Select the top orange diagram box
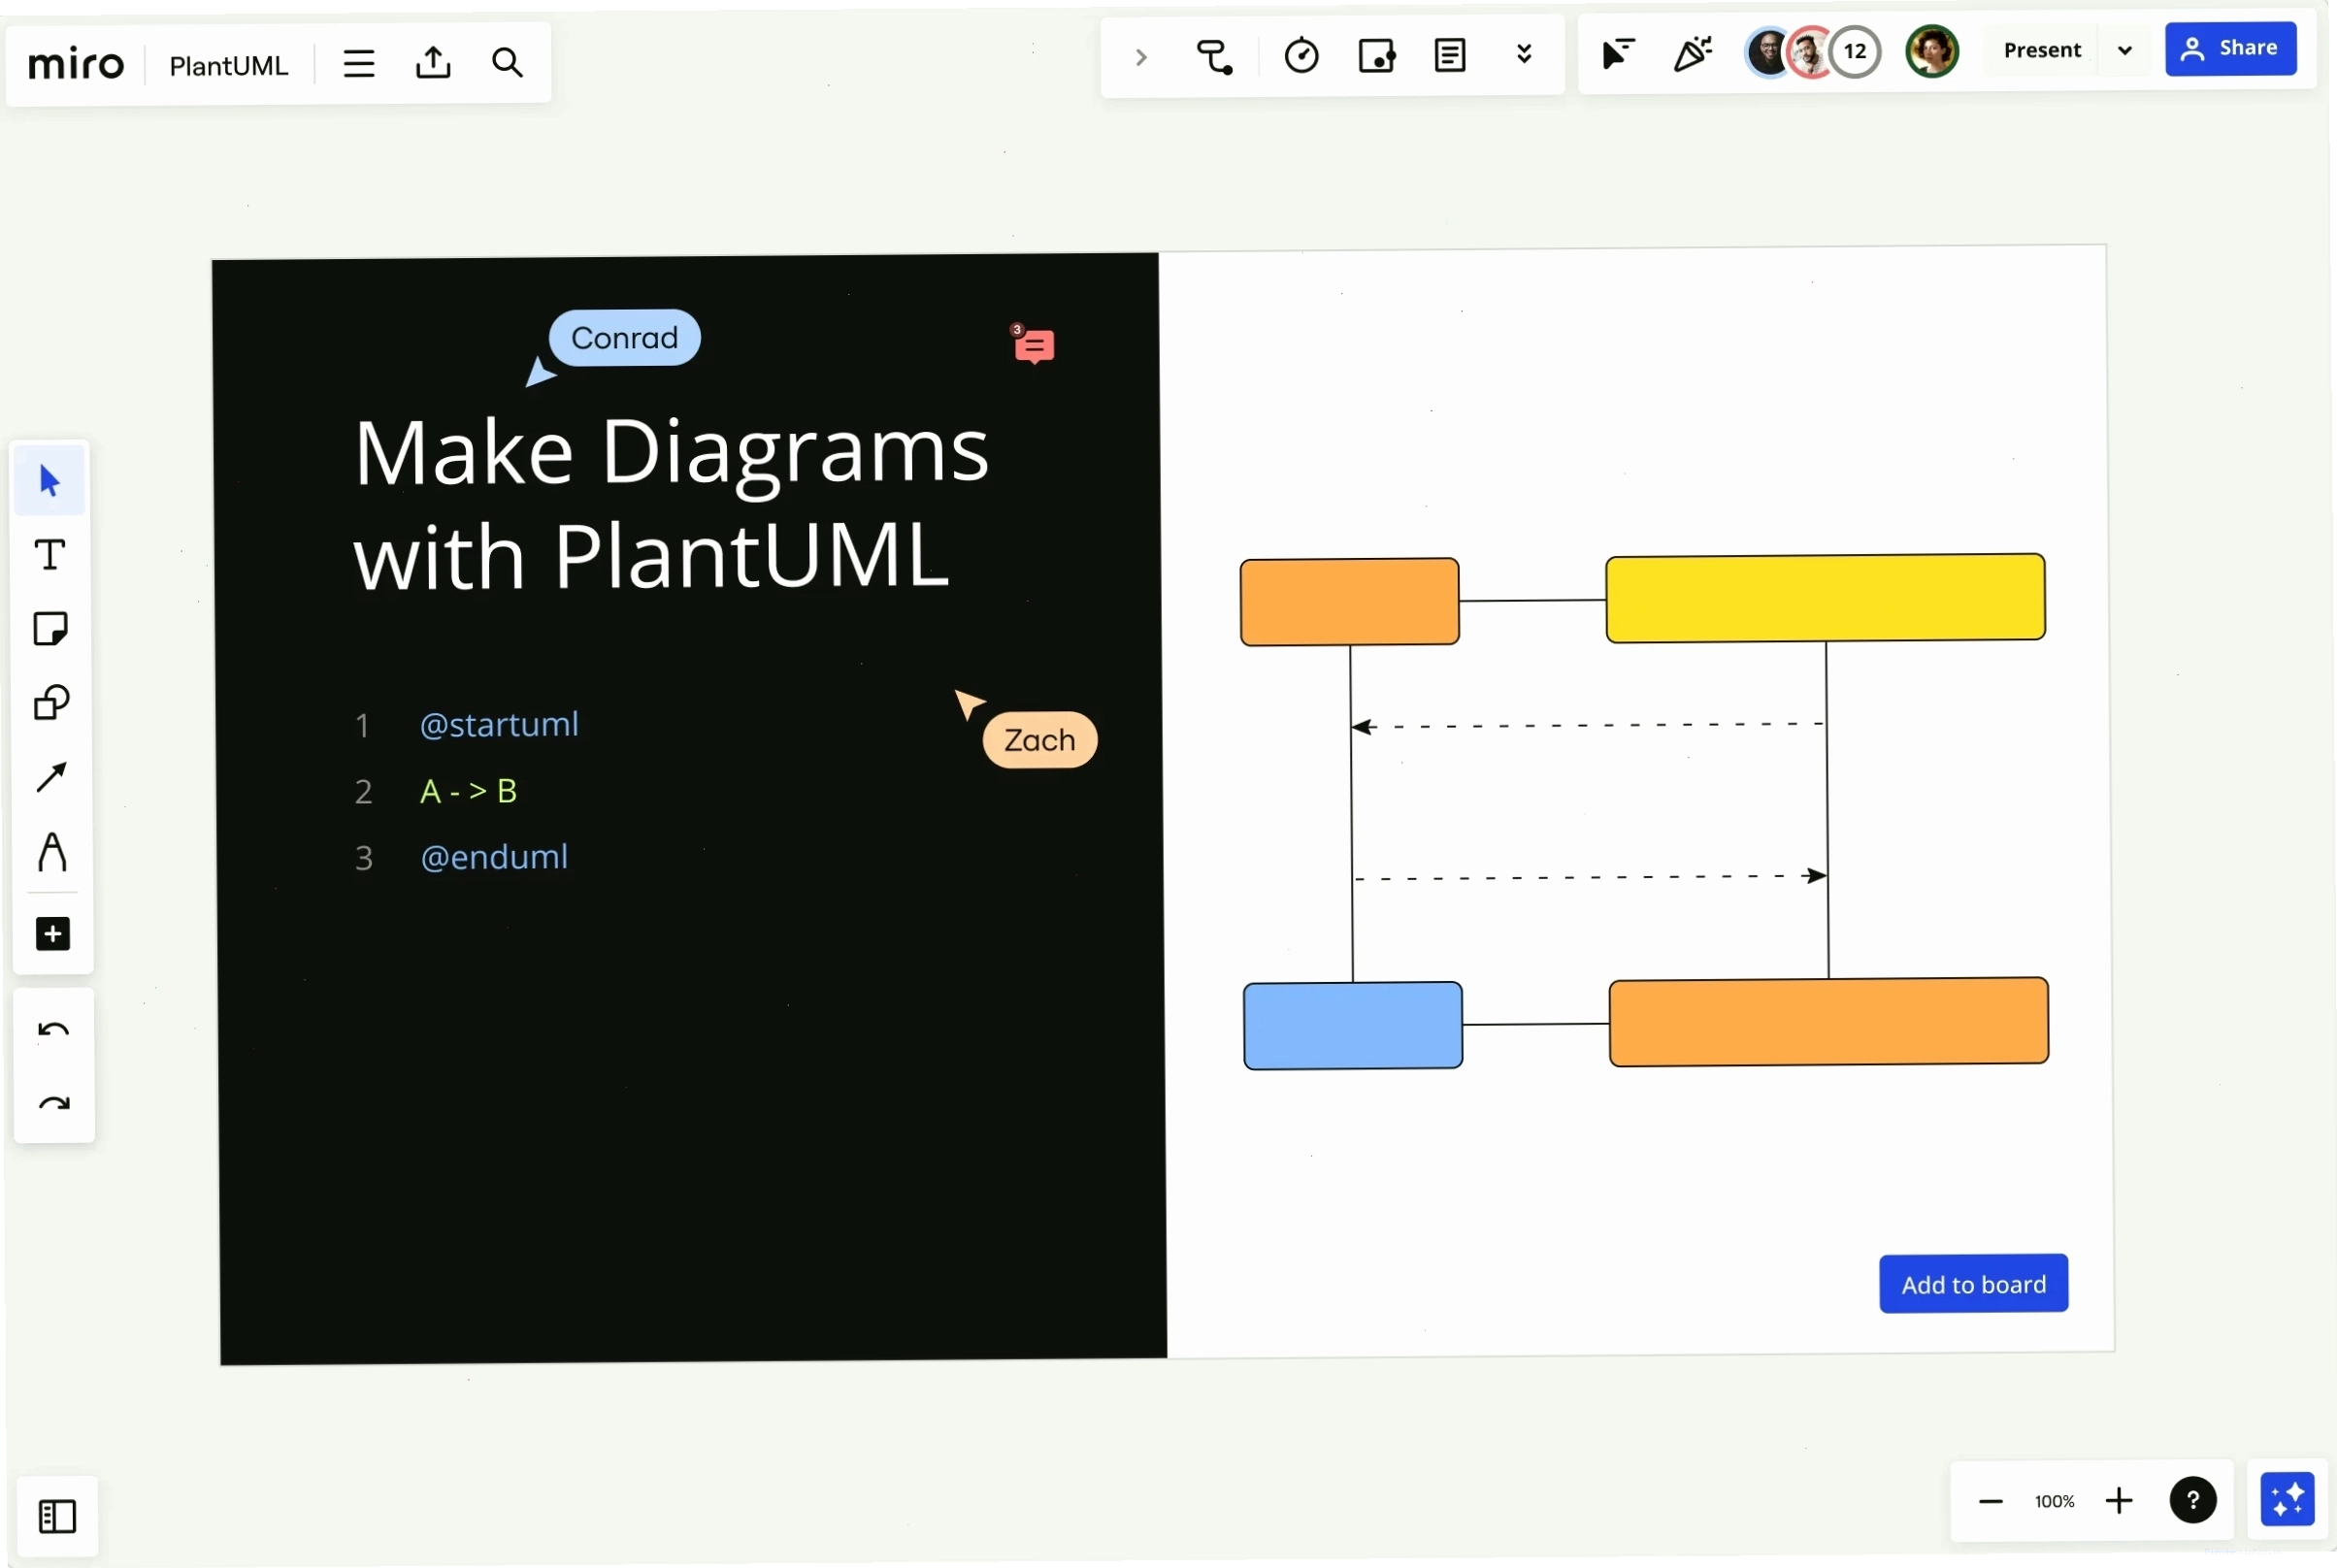Screen dimensions: 2337x1568 tap(1348, 602)
